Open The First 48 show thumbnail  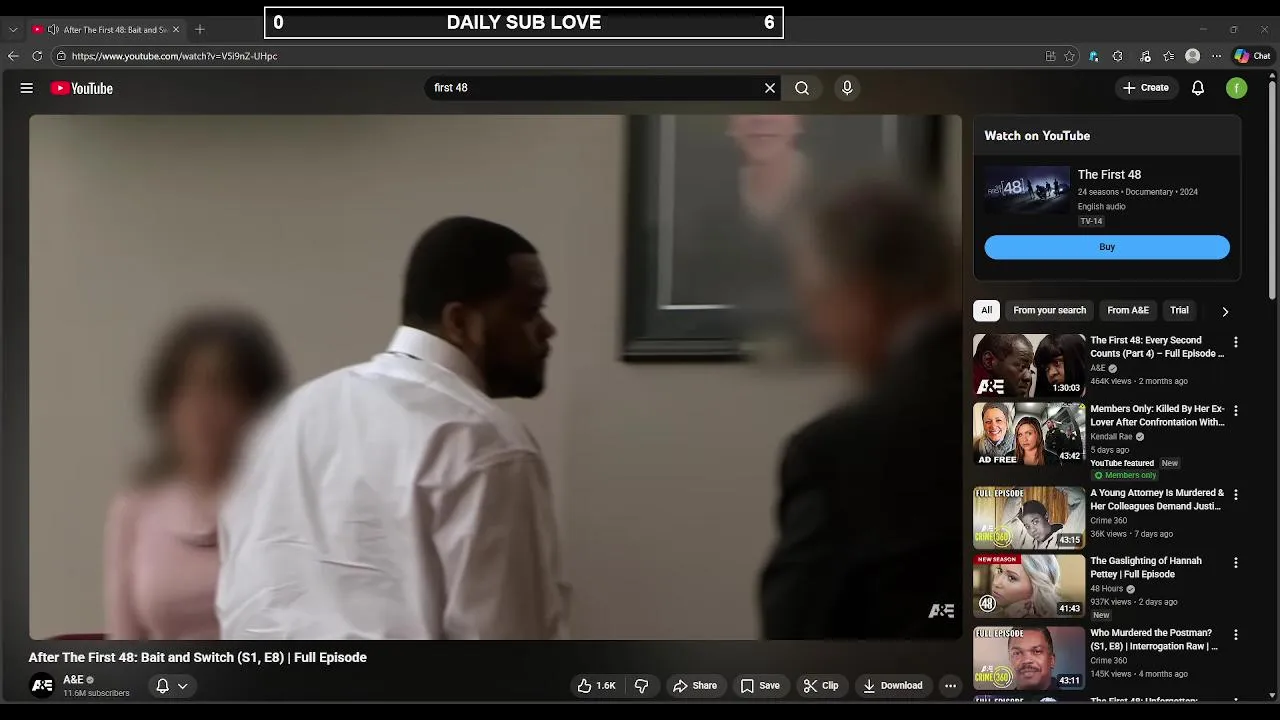[1027, 190]
